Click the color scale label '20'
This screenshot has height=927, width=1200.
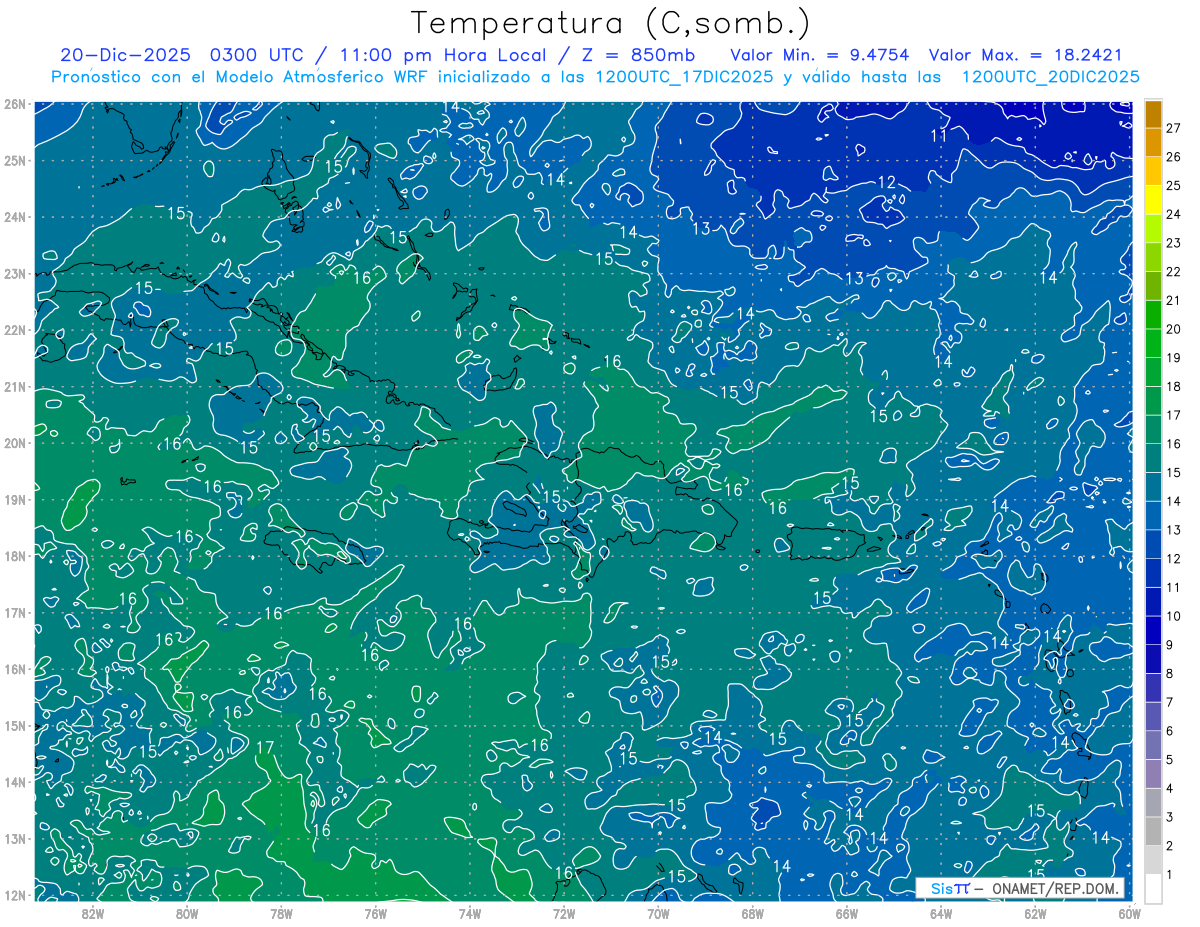(x=1173, y=329)
